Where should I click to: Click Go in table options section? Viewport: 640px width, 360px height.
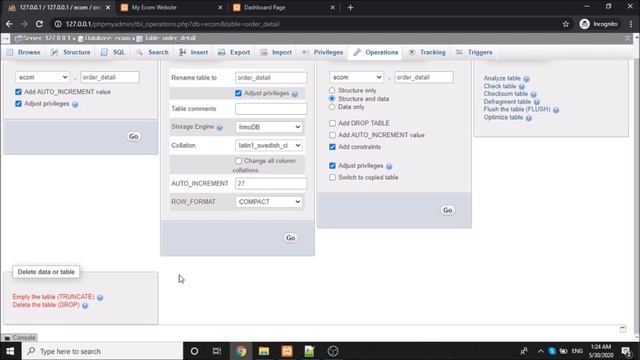pyautogui.click(x=290, y=238)
